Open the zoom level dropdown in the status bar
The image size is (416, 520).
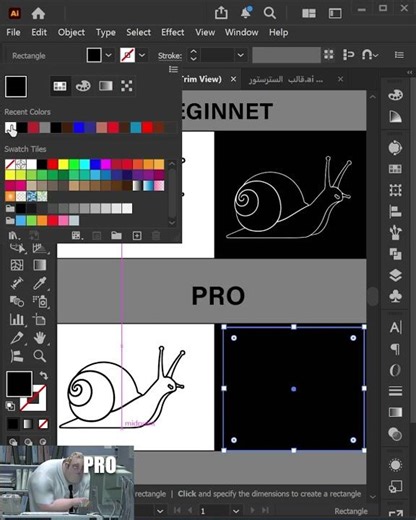coord(160,511)
